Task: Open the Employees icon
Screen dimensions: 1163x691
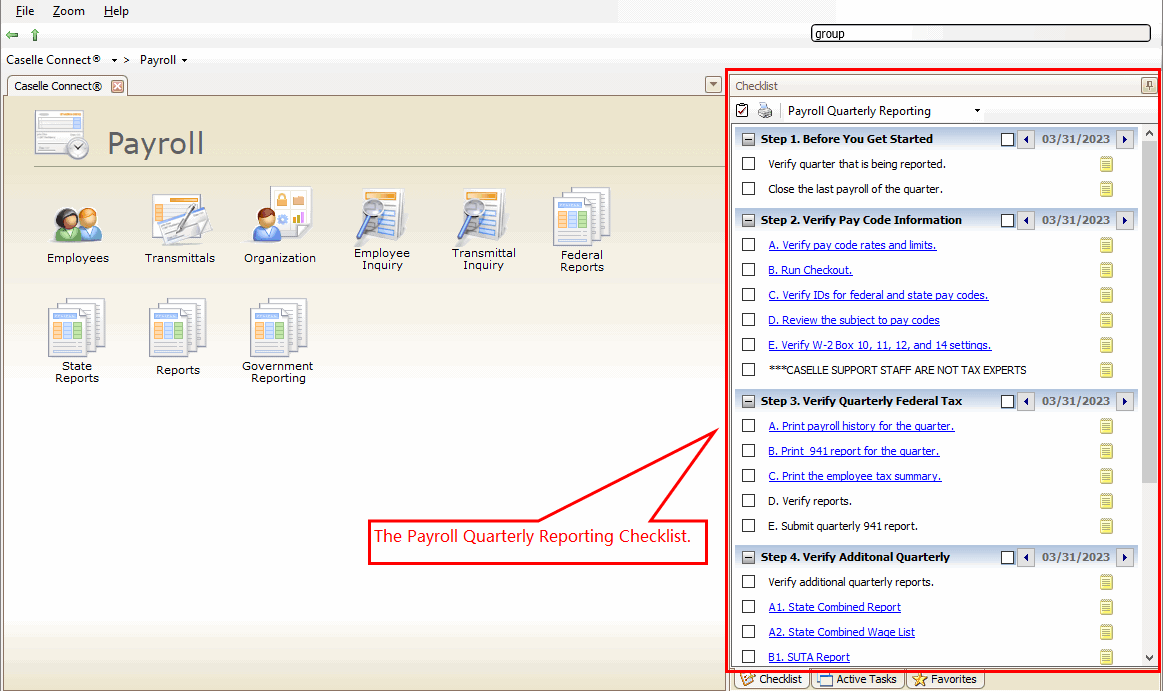Action: (78, 224)
